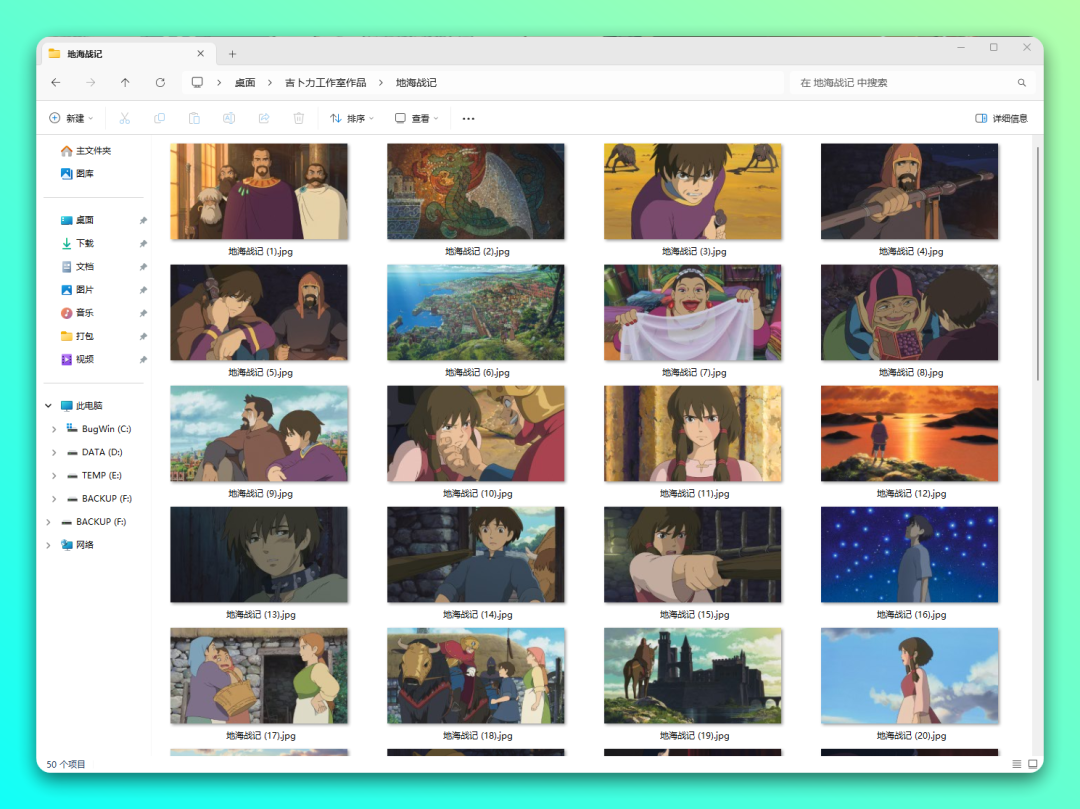Click the vertical scrollbar of file list
Screen dimensions: 1080x809
coord(1037,264)
